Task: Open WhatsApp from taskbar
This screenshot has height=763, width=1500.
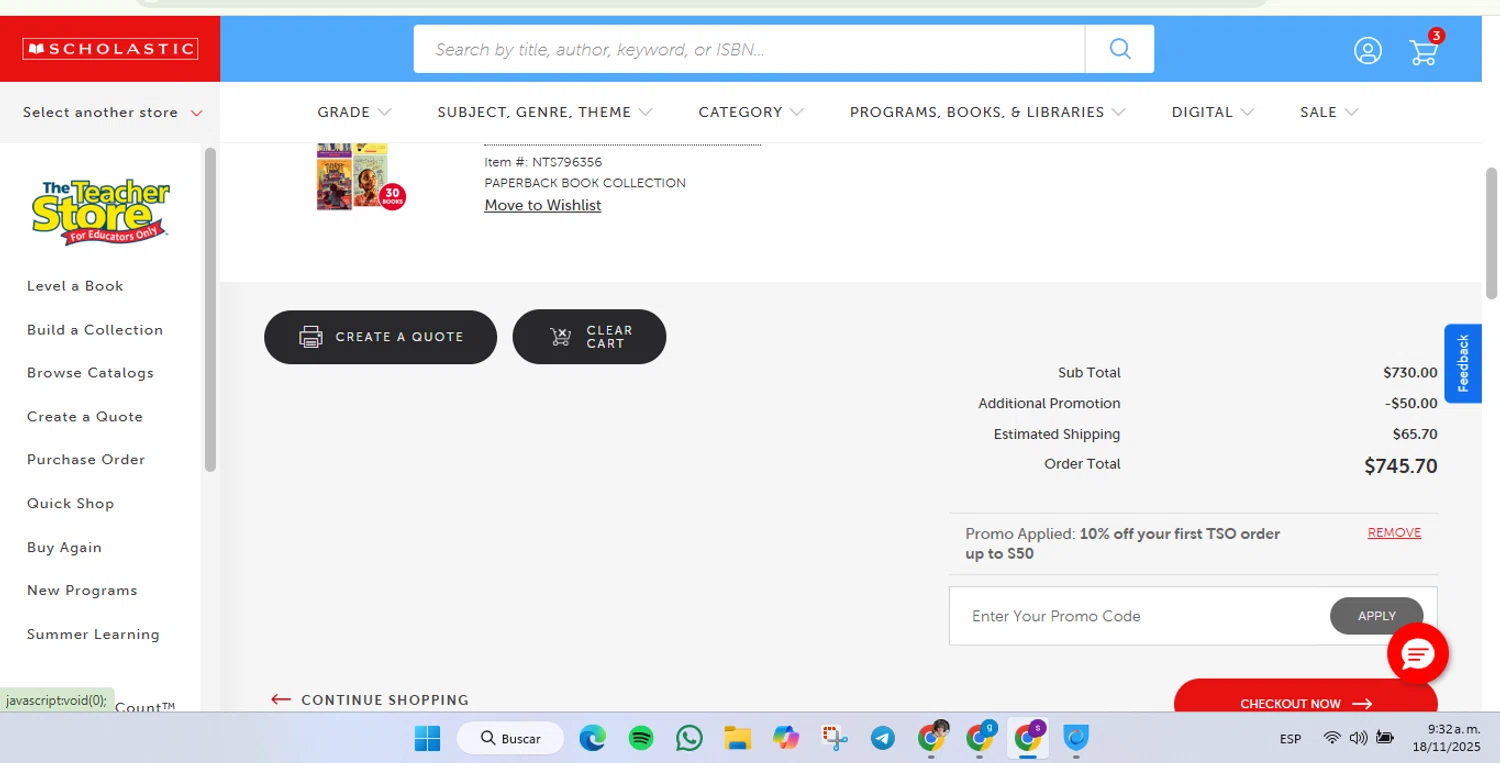Action: [689, 738]
